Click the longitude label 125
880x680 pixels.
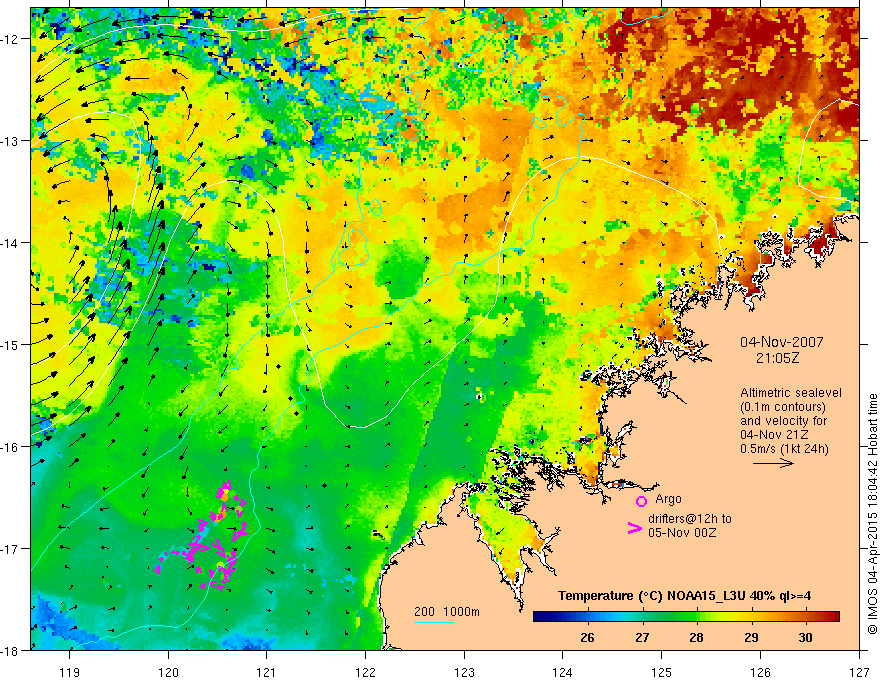point(662,672)
